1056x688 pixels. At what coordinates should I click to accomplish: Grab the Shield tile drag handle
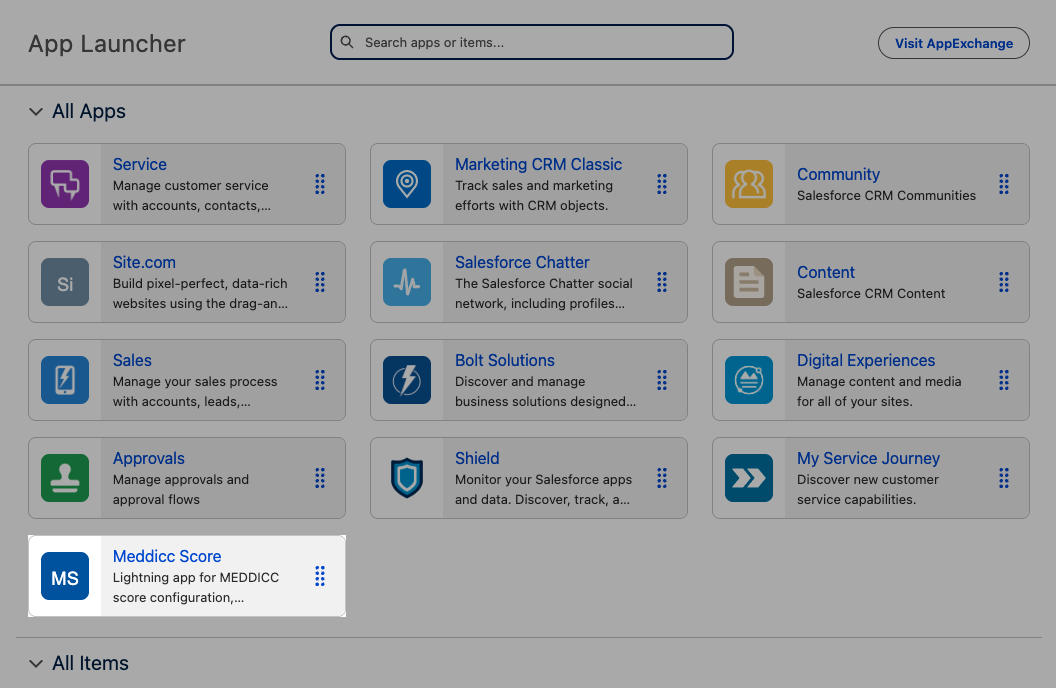662,478
